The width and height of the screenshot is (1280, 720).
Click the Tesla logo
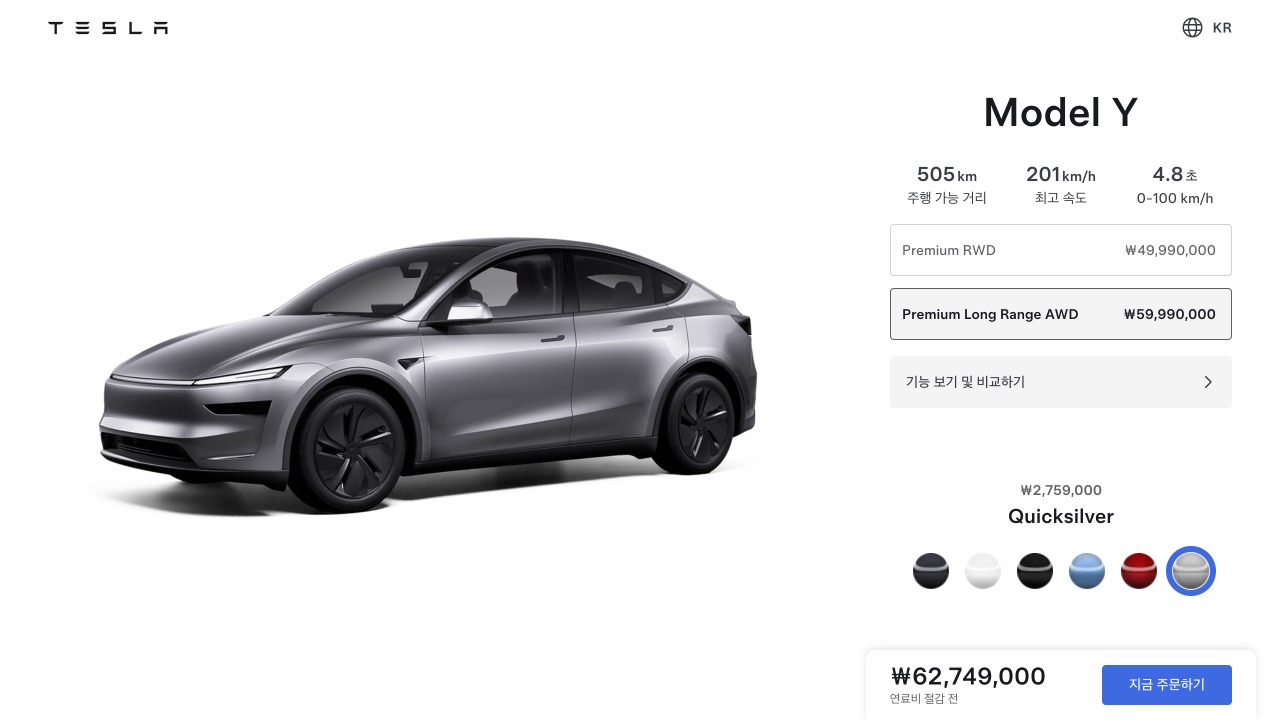tap(108, 28)
